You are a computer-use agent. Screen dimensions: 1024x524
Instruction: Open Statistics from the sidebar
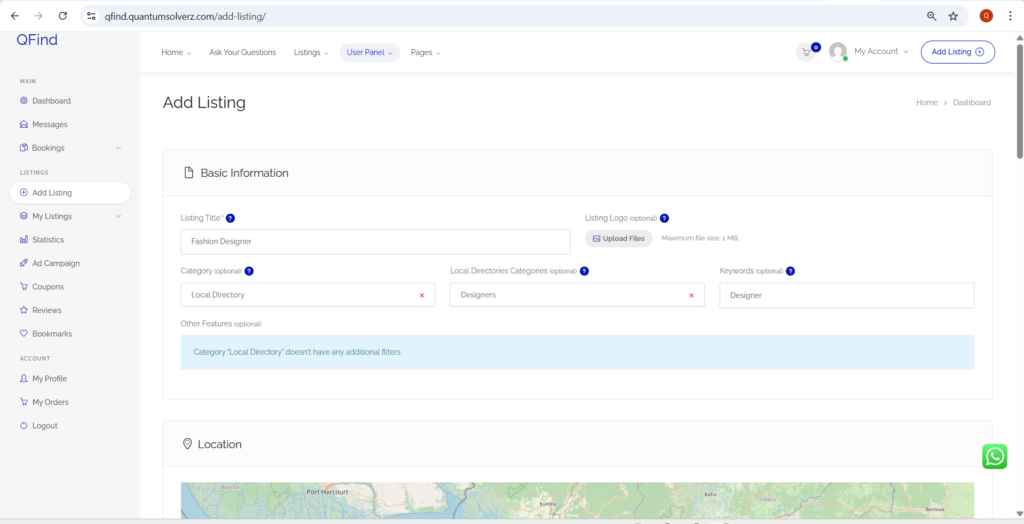point(47,240)
